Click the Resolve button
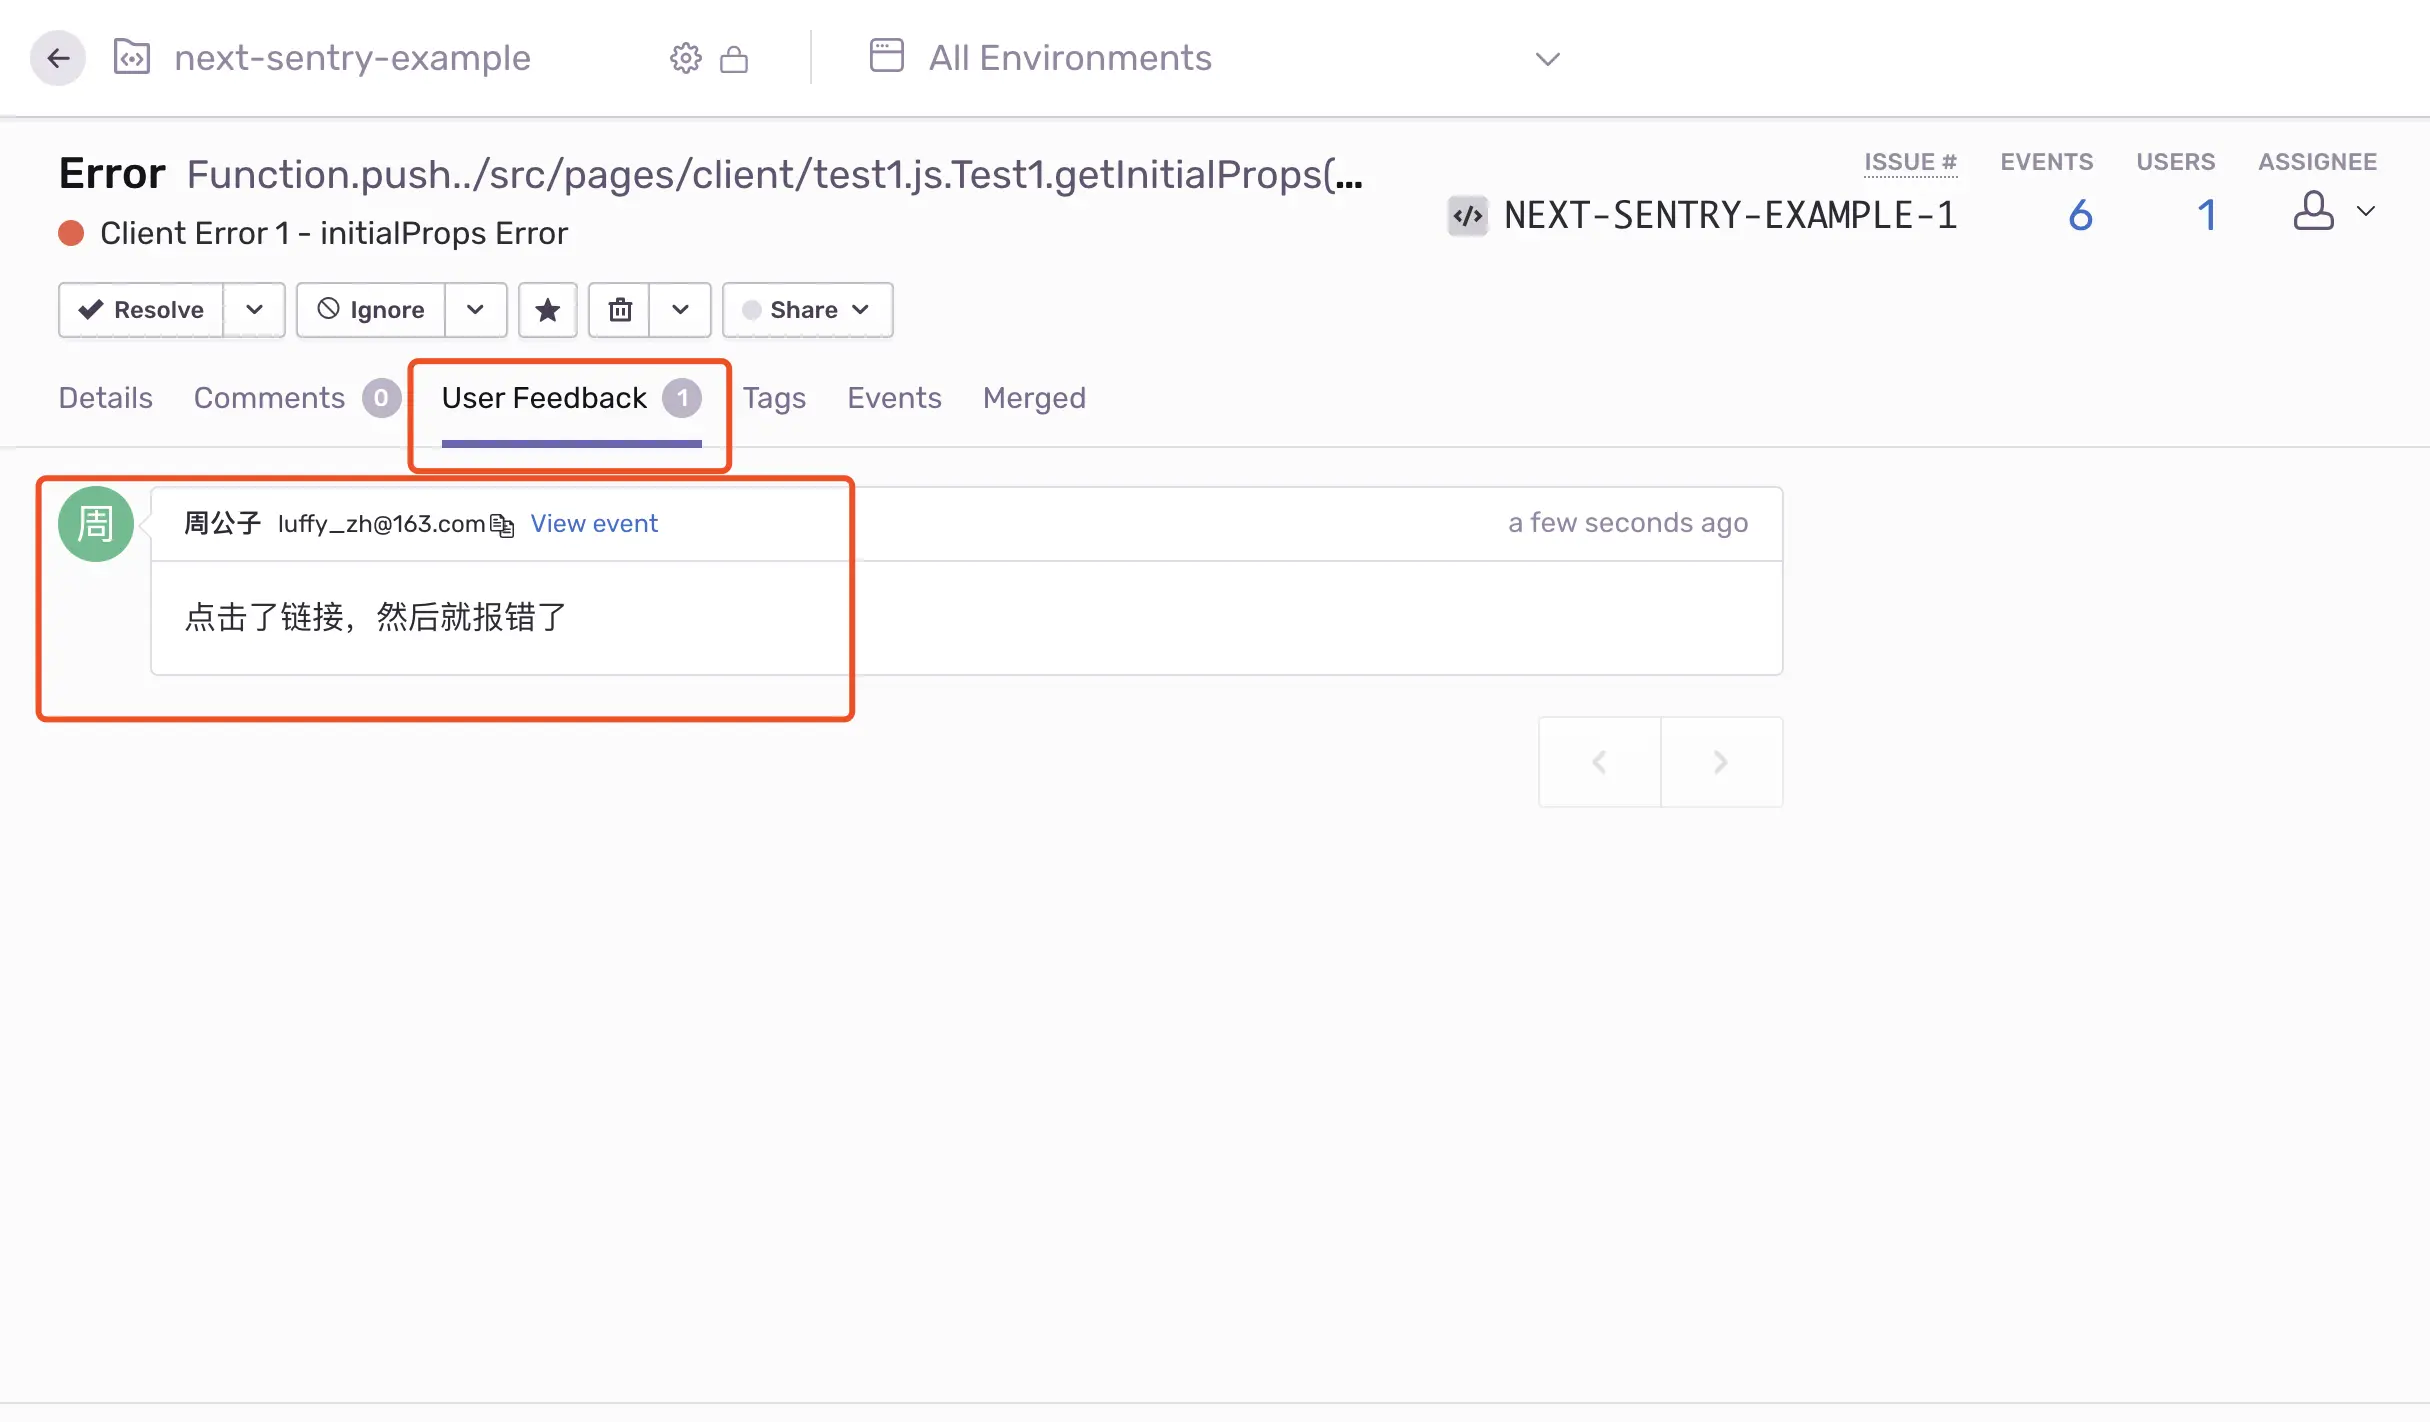Viewport: 2430px width, 1422px height. point(141,310)
